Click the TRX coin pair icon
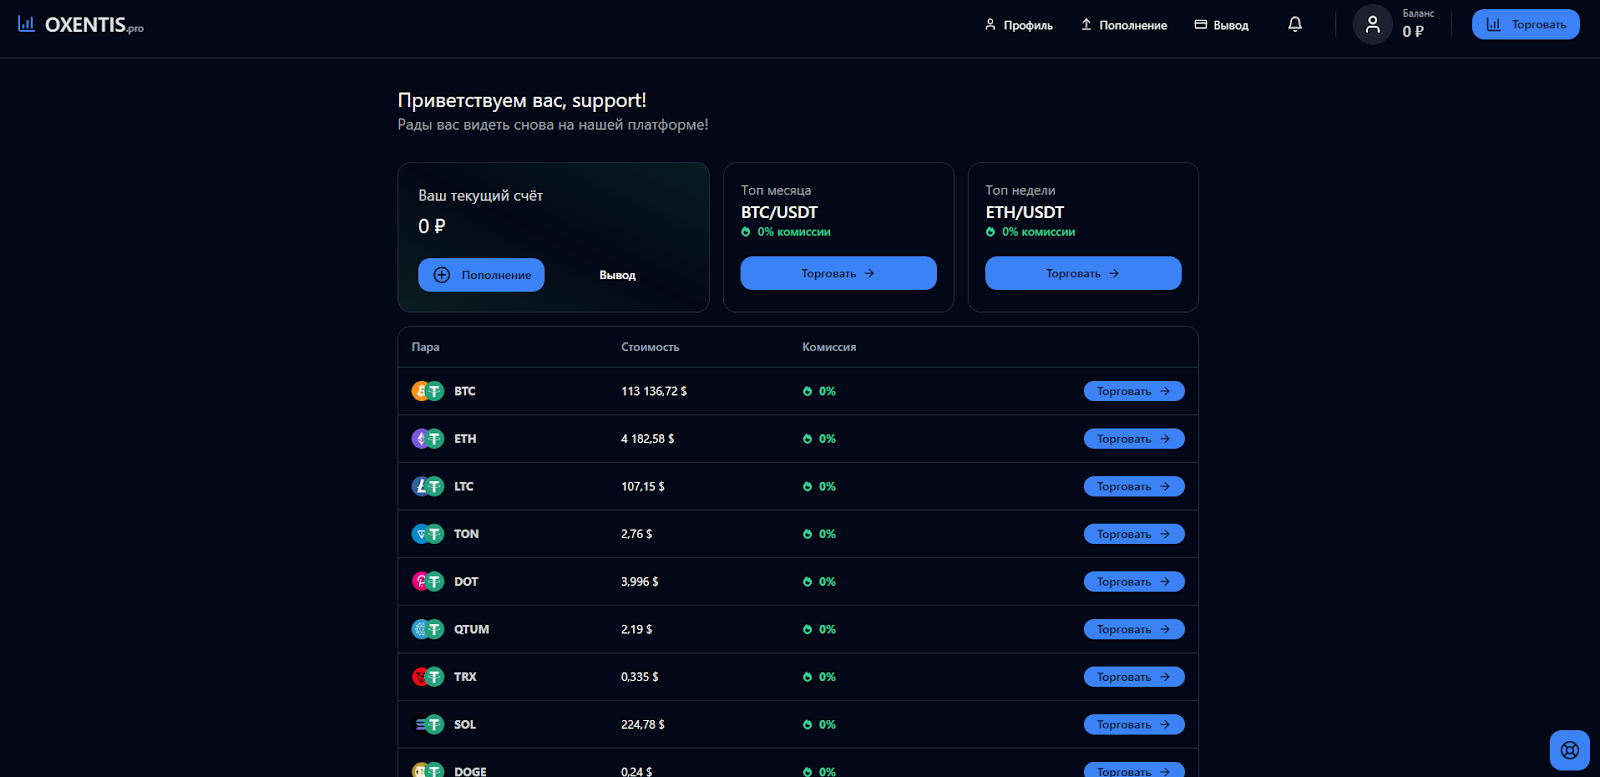 click(427, 677)
